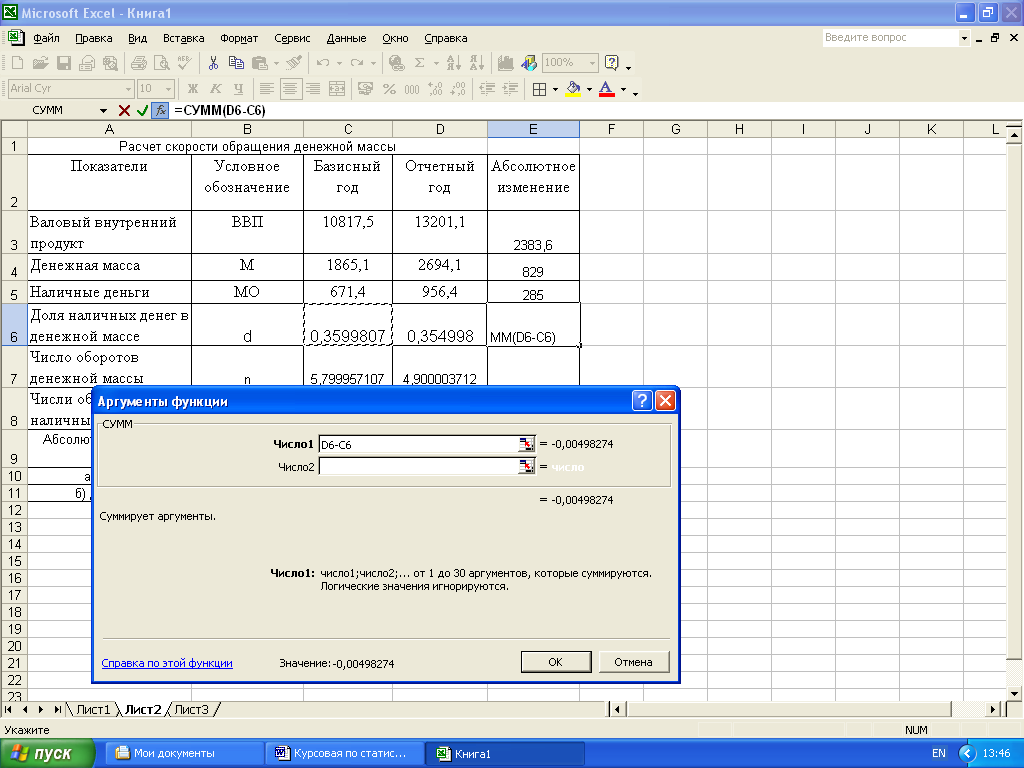The height and width of the screenshot is (768, 1024).
Task: Increase indent icon
Action: tap(510, 89)
